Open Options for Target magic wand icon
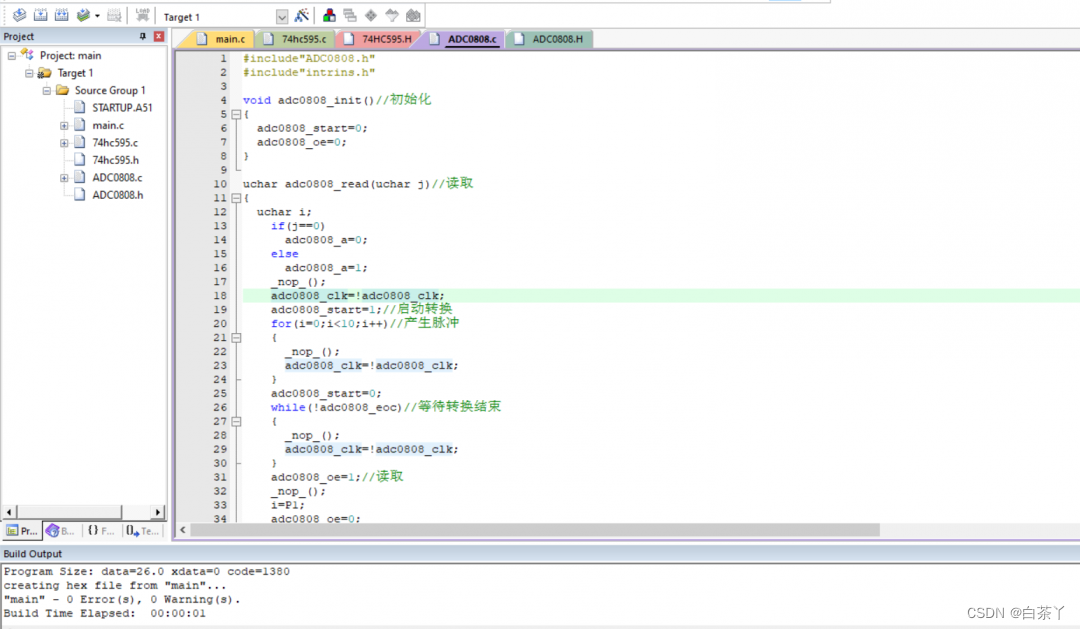Screen dimensions: 1080x629 (302, 16)
